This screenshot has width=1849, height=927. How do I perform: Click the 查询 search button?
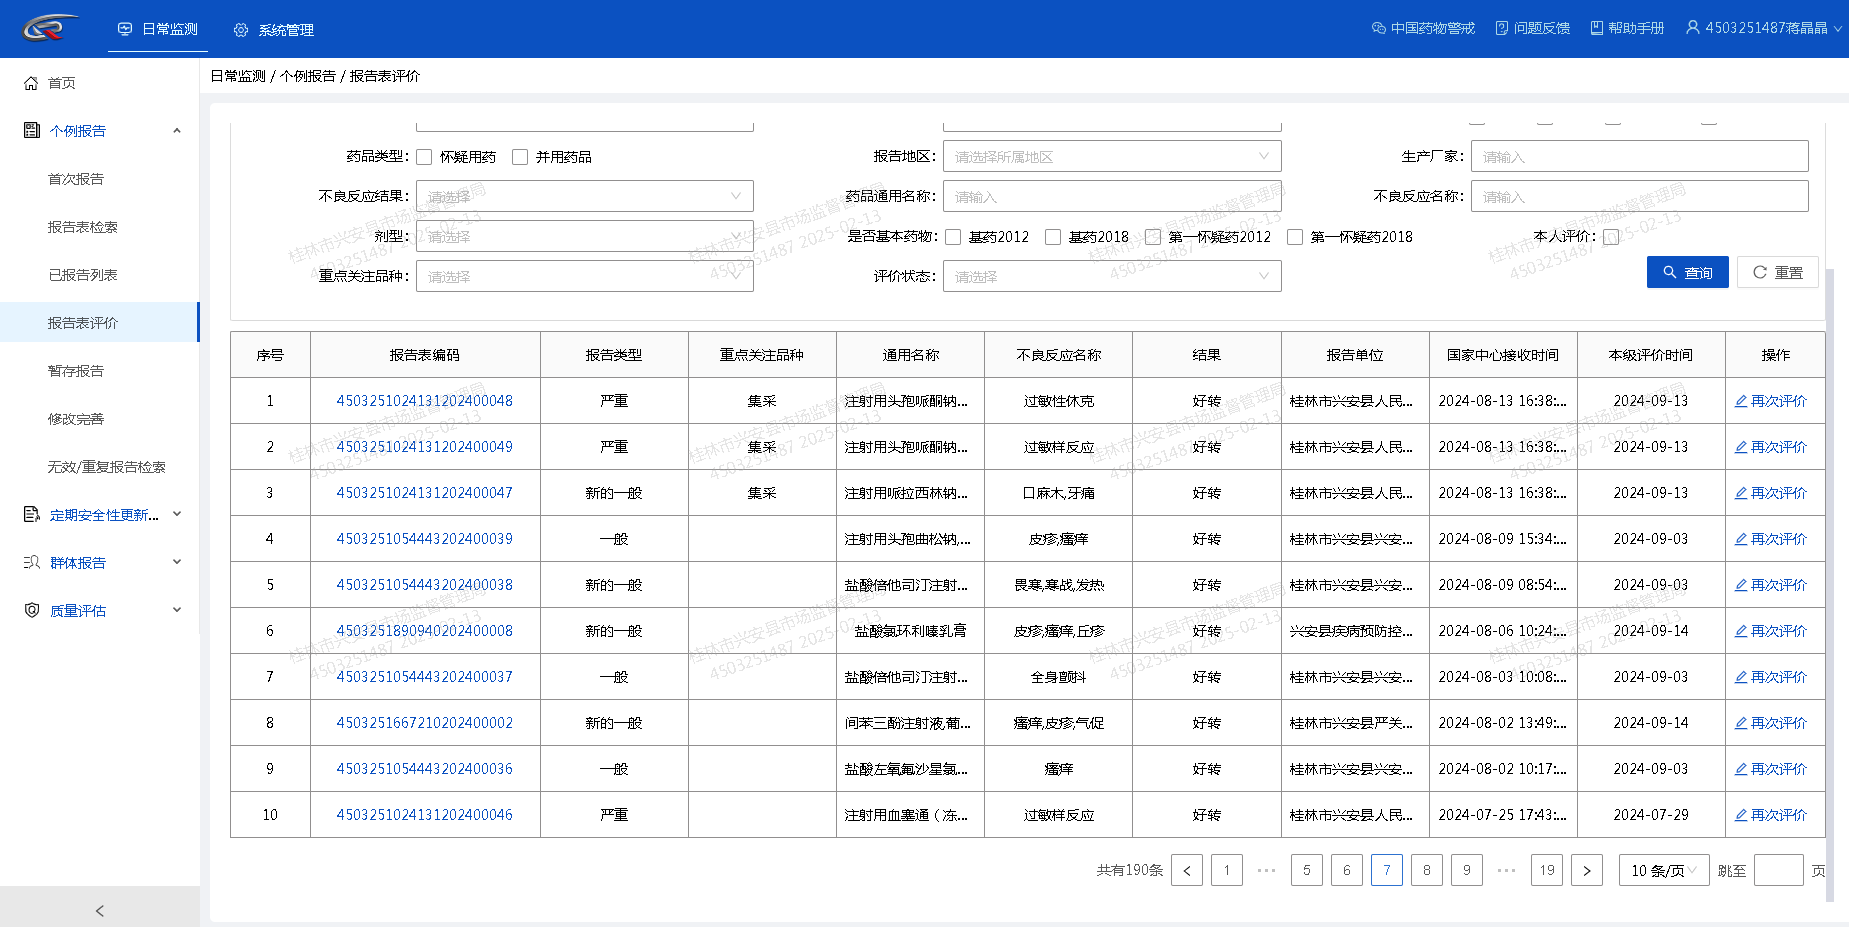(1687, 272)
